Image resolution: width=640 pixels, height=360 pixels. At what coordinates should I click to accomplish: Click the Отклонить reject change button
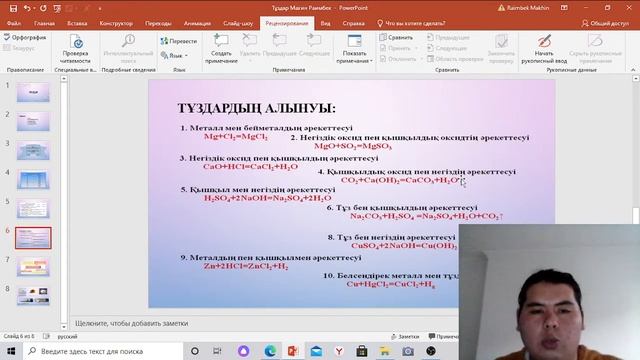click(x=398, y=59)
